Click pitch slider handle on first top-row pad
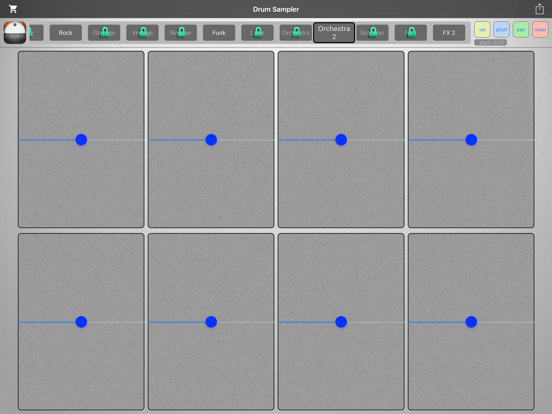 pos(81,140)
